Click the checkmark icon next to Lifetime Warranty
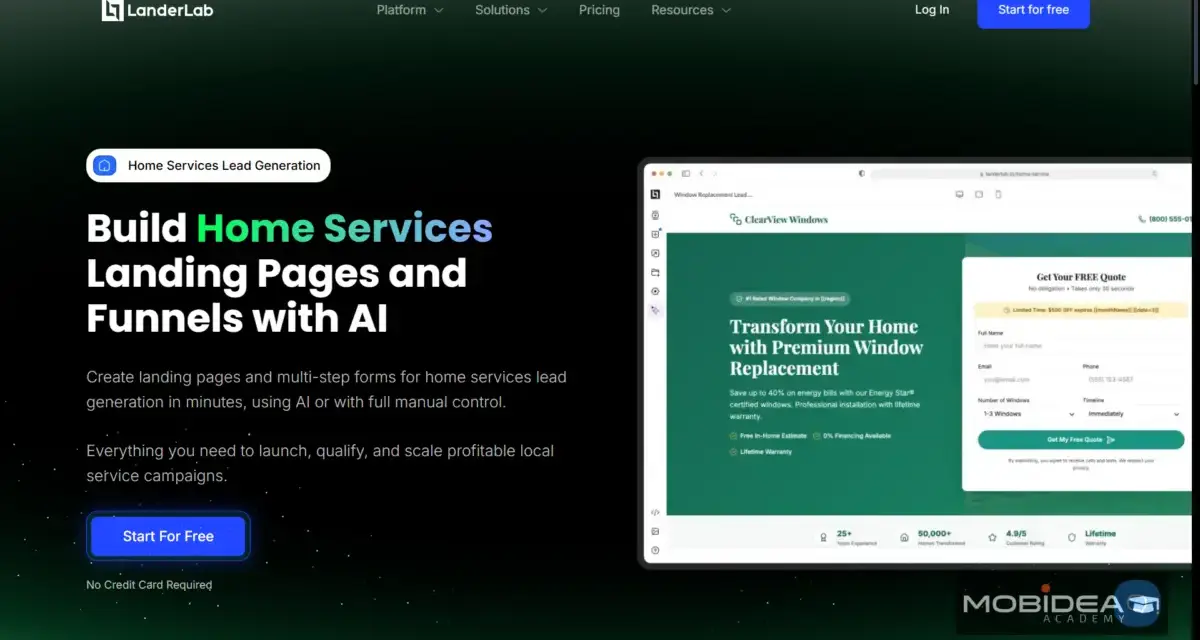Viewport: 1200px width, 640px height. point(734,452)
